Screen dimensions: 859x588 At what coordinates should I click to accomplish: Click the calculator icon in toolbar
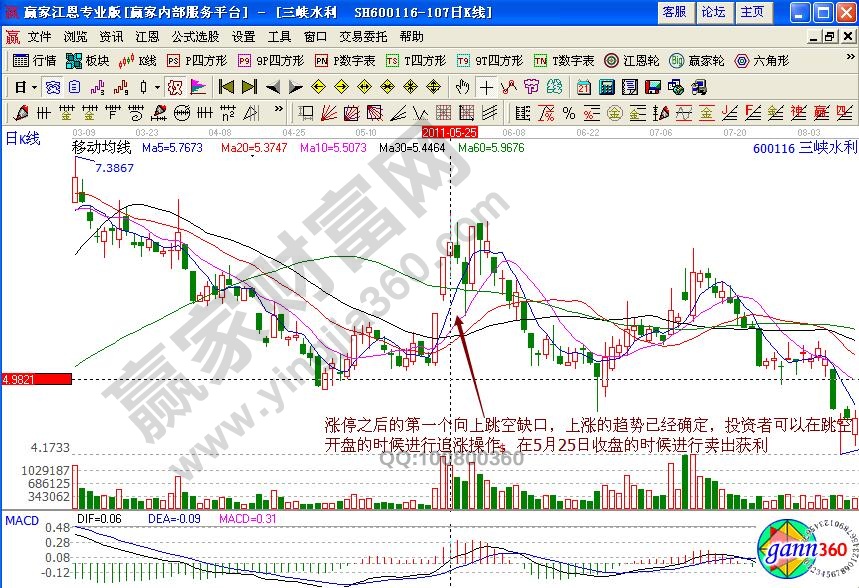[x=608, y=87]
